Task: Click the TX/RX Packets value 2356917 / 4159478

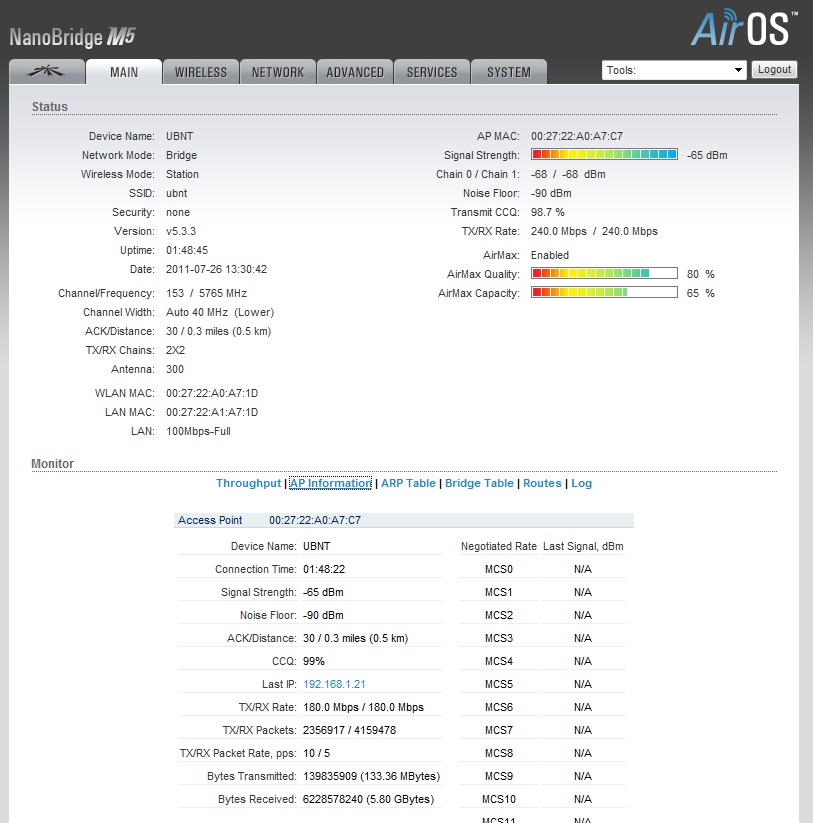Action: pyautogui.click(x=350, y=730)
